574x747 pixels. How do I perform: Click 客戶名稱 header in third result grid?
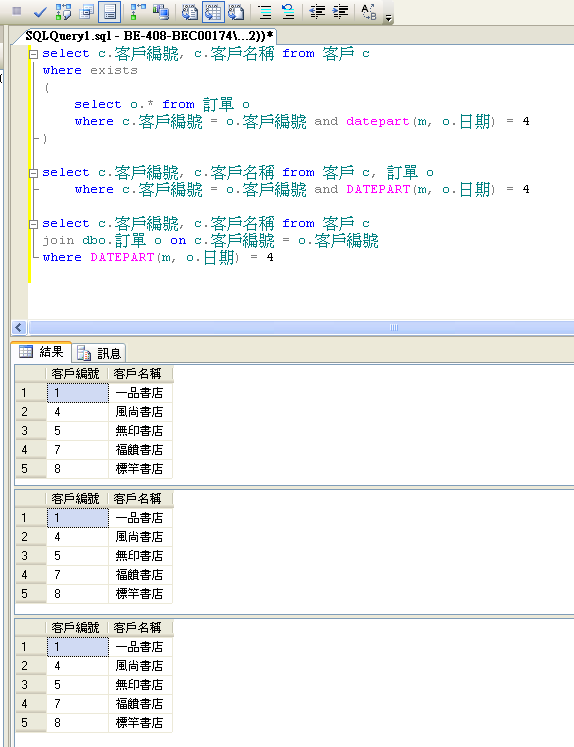click(140, 628)
